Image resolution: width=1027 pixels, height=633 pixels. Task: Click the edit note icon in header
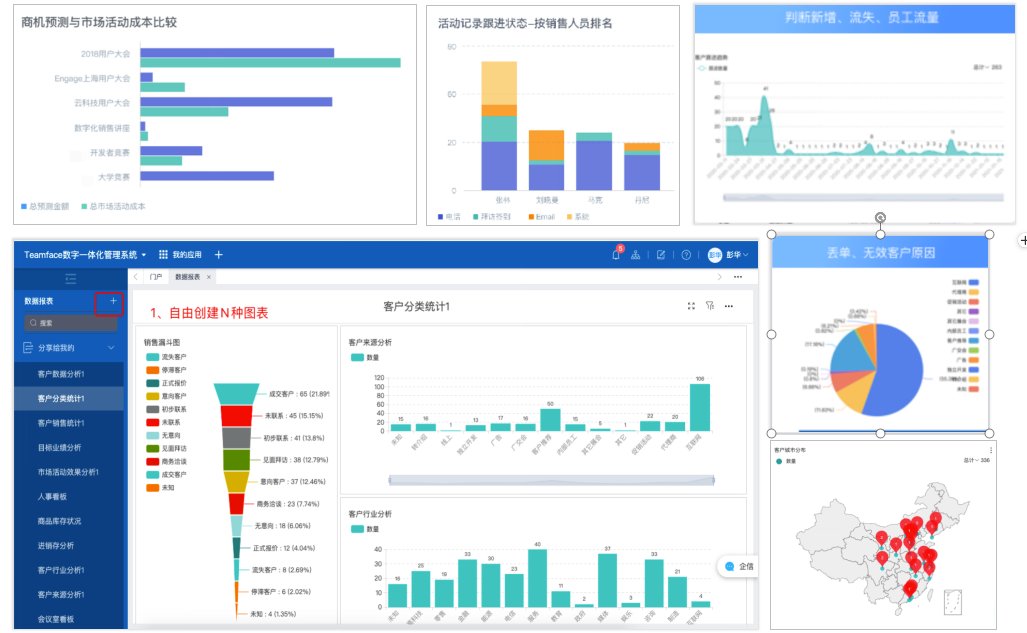(x=661, y=255)
